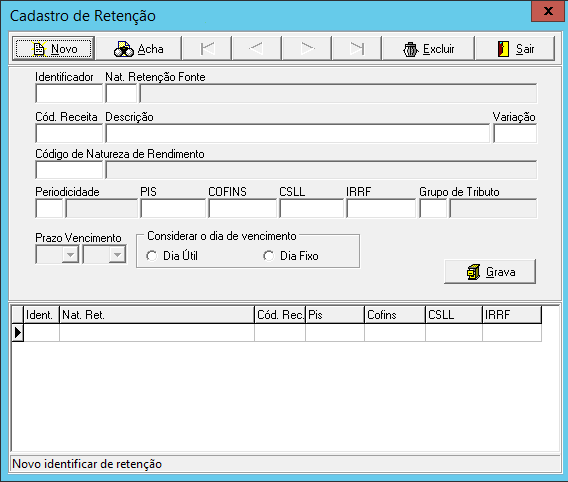Open the Acha search button

pos(138,48)
